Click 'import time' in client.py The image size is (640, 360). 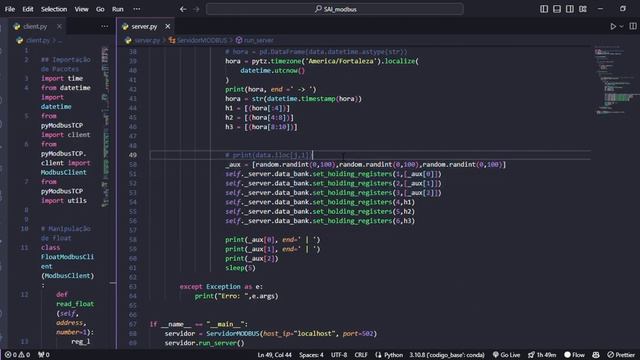coord(62,78)
